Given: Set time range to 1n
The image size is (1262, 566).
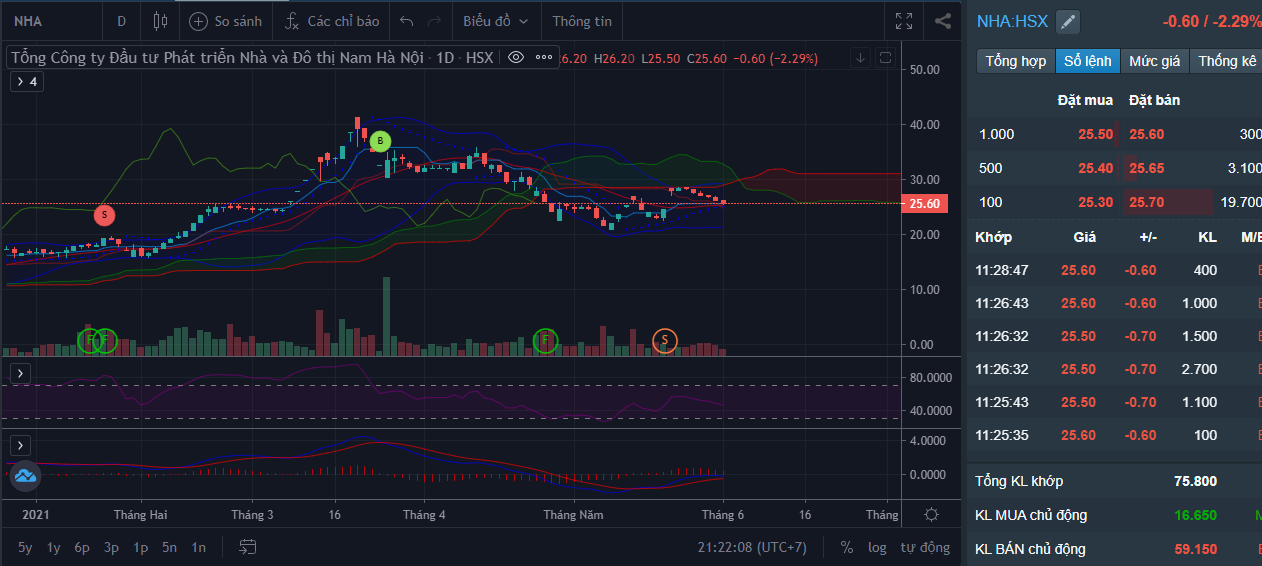Looking at the screenshot, I should pyautogui.click(x=199, y=547).
